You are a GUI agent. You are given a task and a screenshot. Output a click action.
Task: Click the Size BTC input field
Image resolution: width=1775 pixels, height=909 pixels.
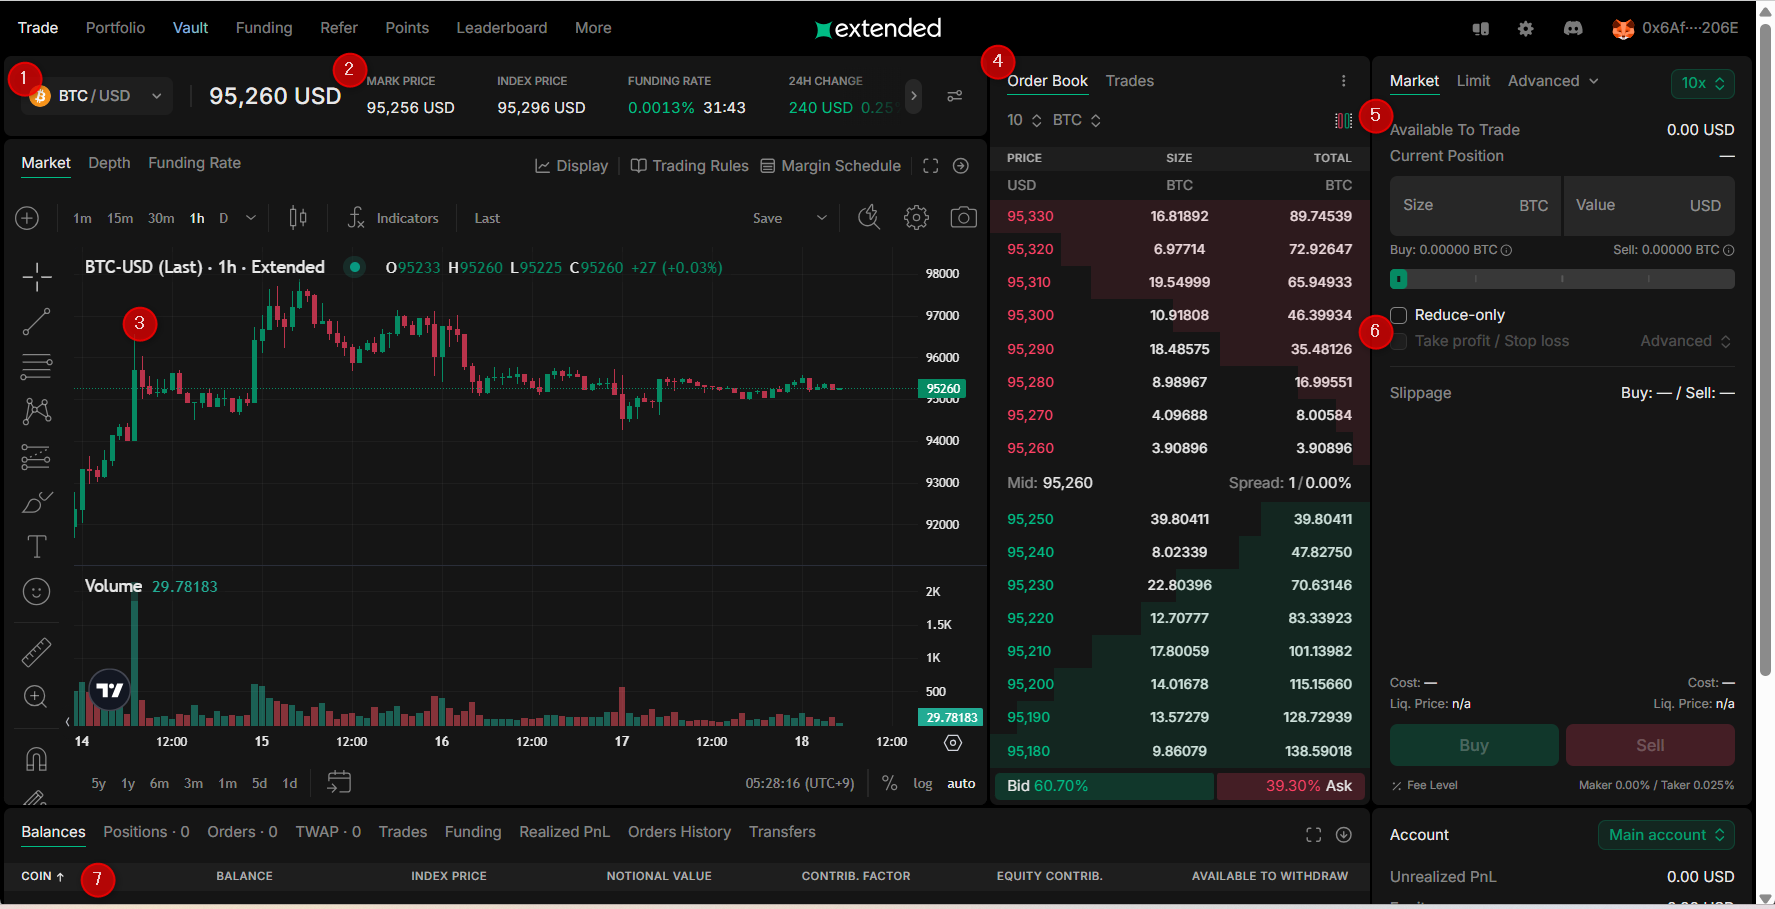click(x=1475, y=206)
